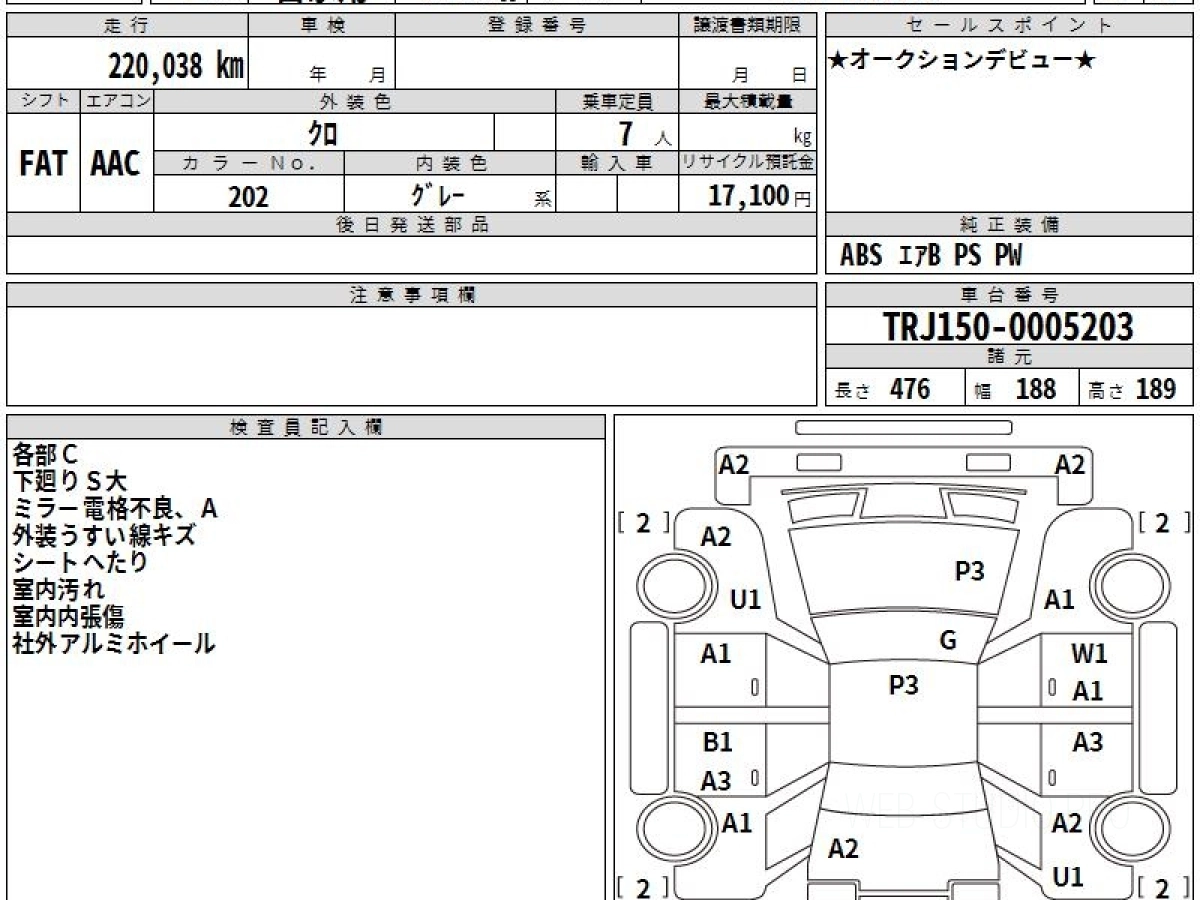Click the 後日発送部品 section header
1200x900 pixels.
(411, 225)
